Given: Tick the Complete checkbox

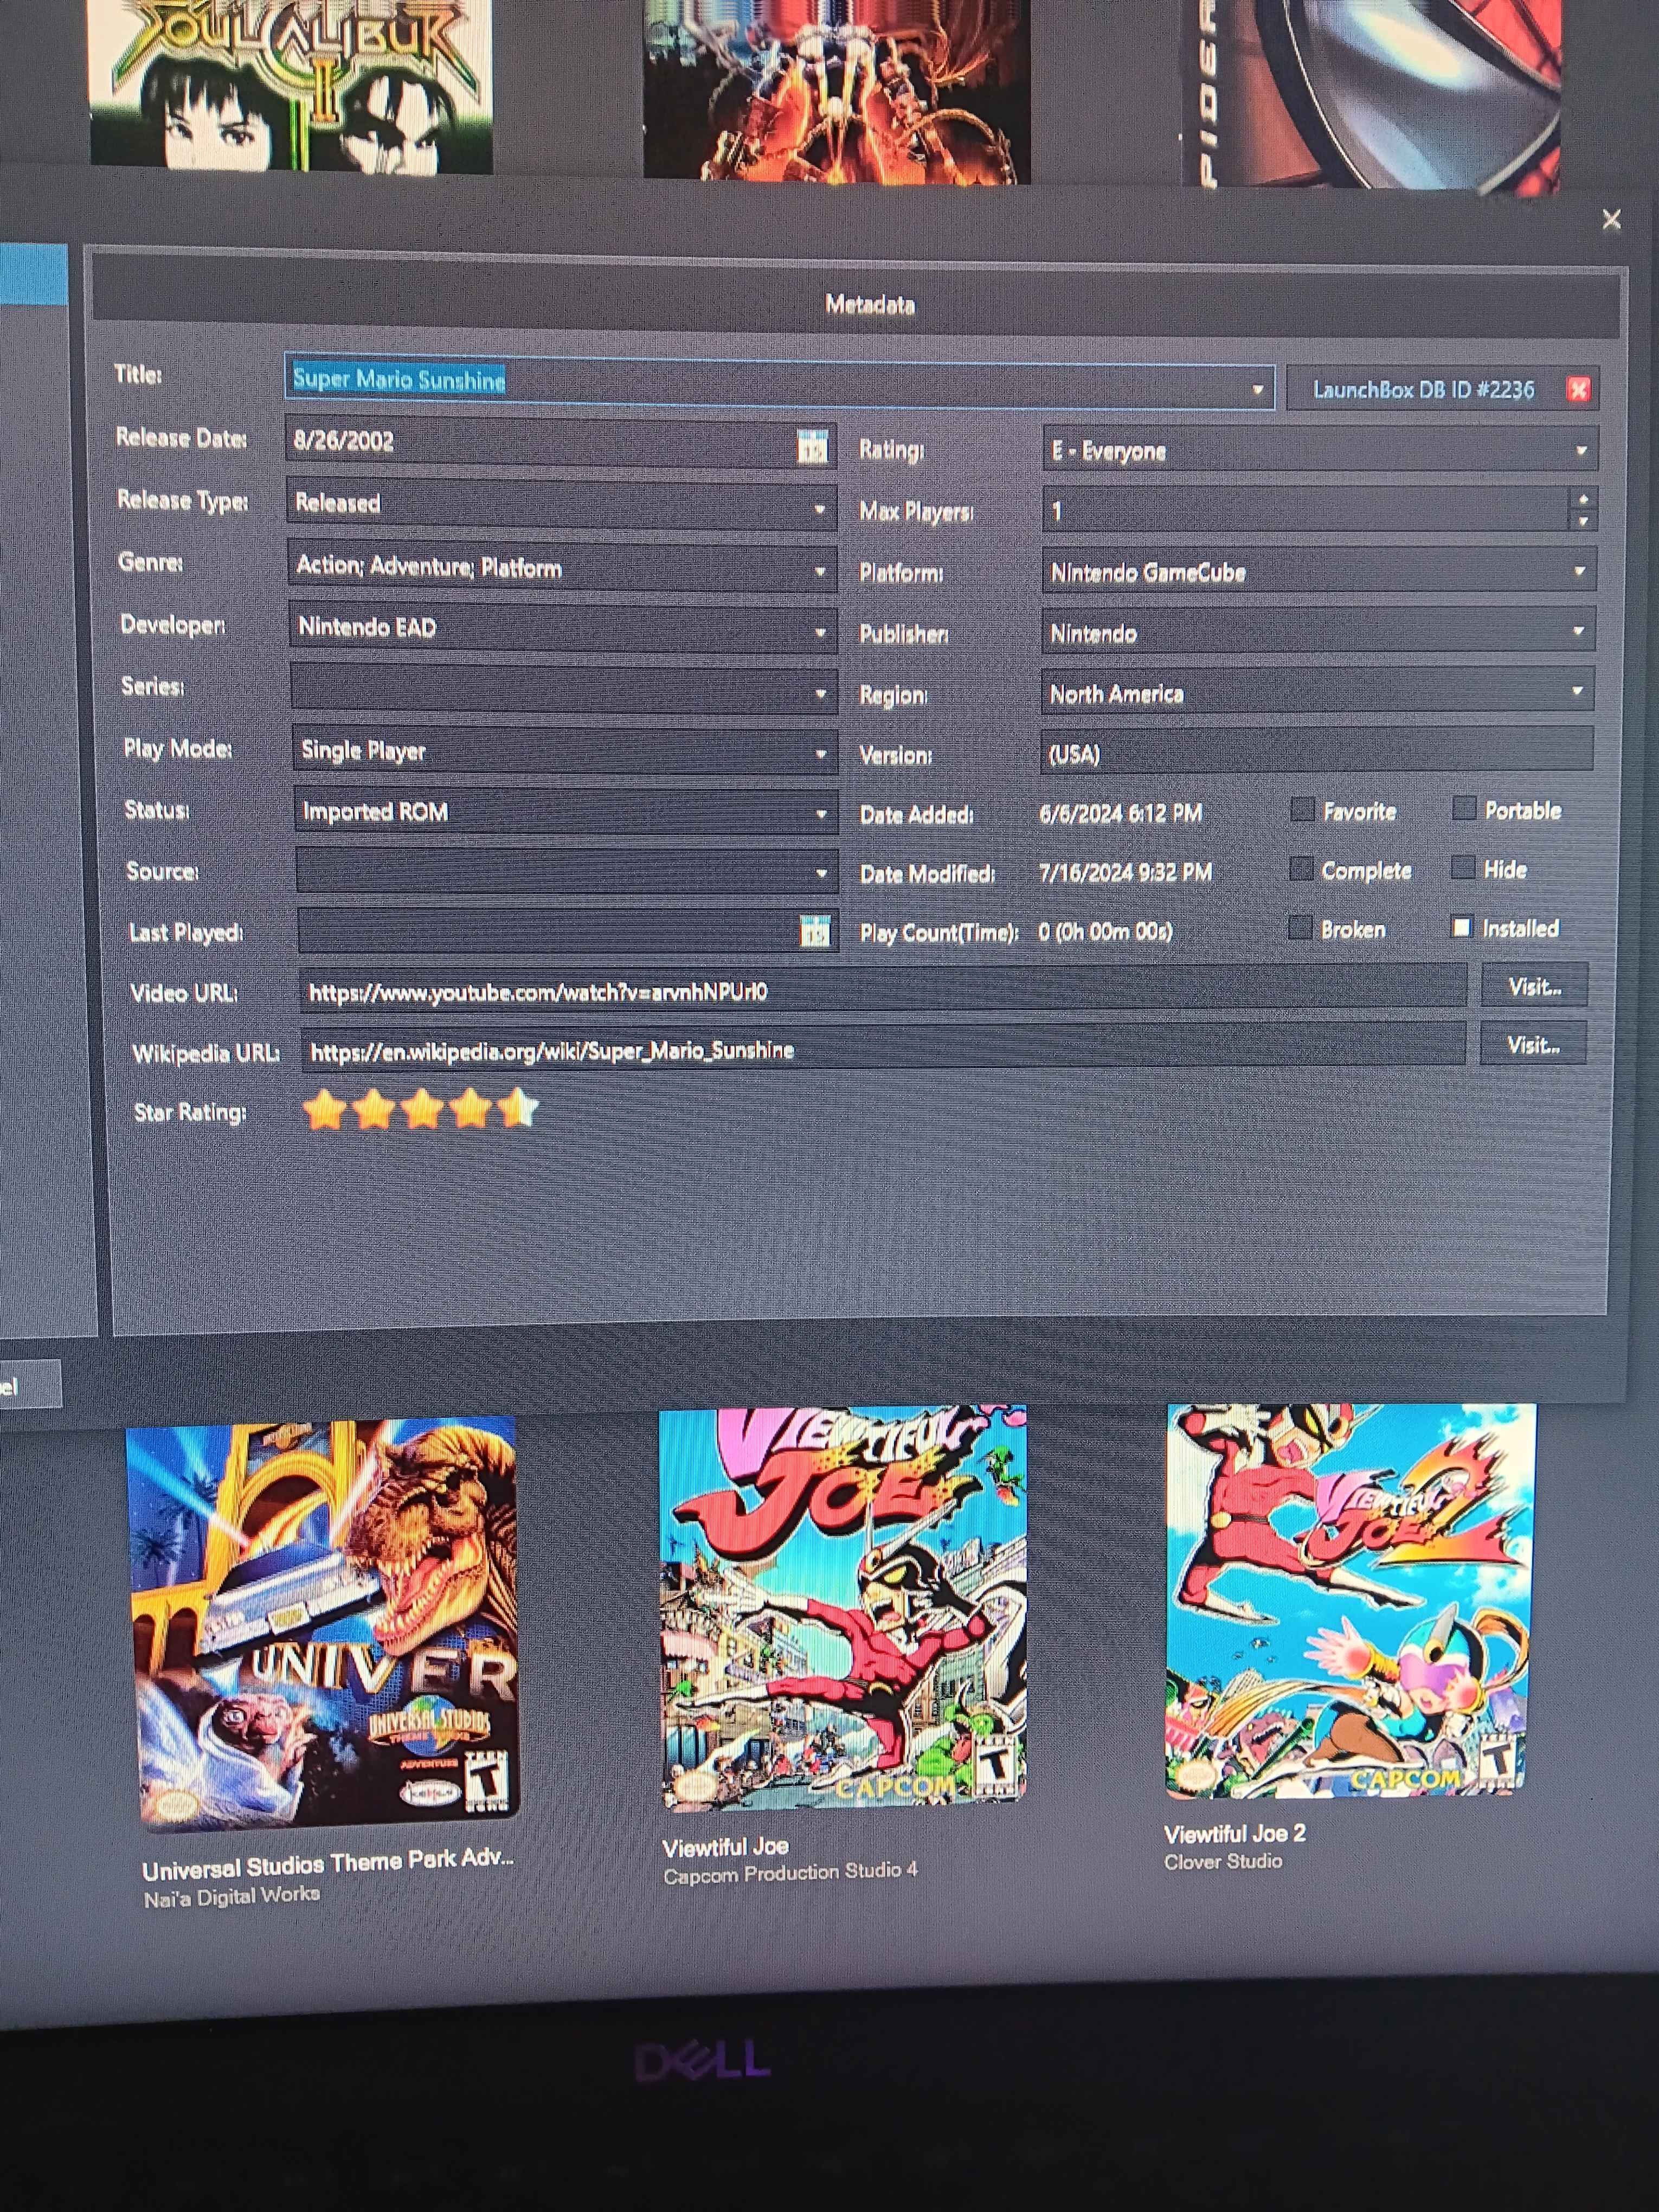Looking at the screenshot, I should [1301, 869].
